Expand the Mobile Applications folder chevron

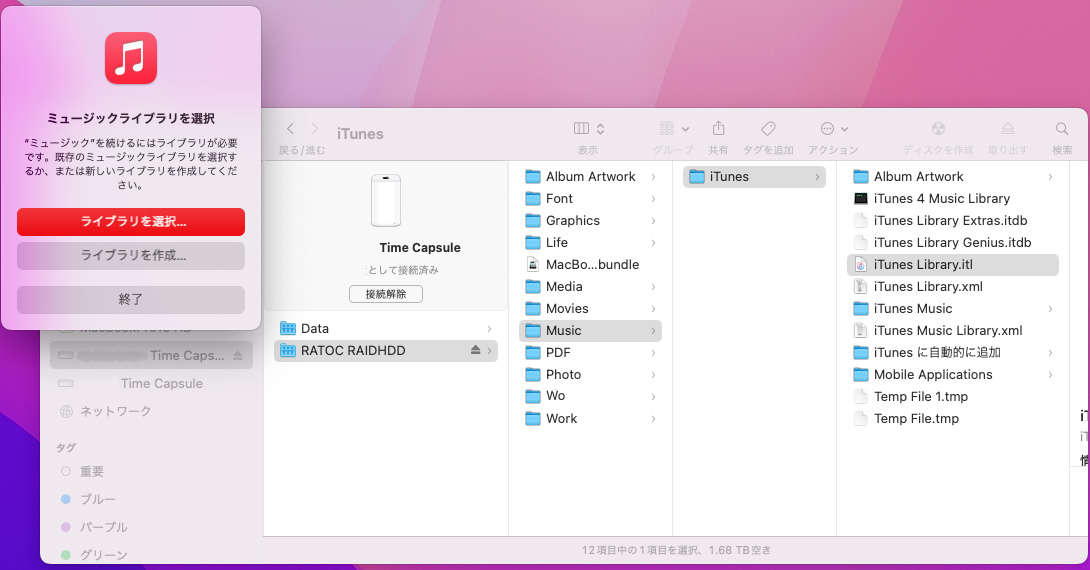pos(1050,375)
